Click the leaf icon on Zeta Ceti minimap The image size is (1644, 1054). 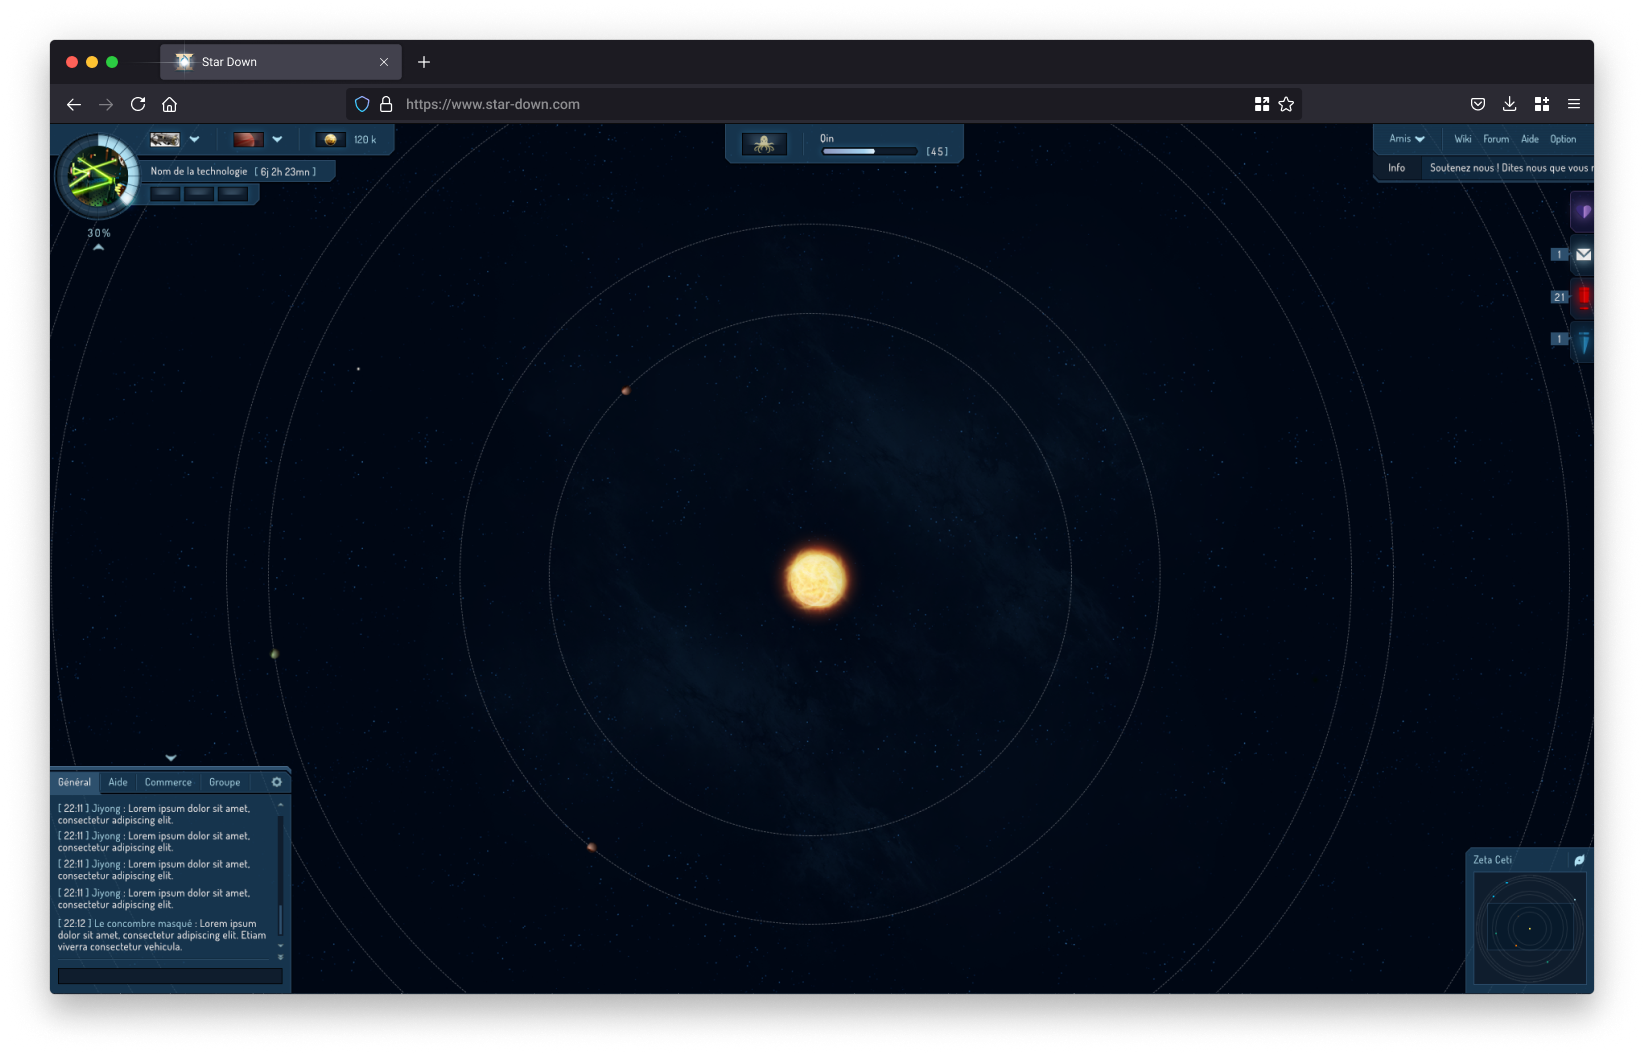(x=1579, y=860)
